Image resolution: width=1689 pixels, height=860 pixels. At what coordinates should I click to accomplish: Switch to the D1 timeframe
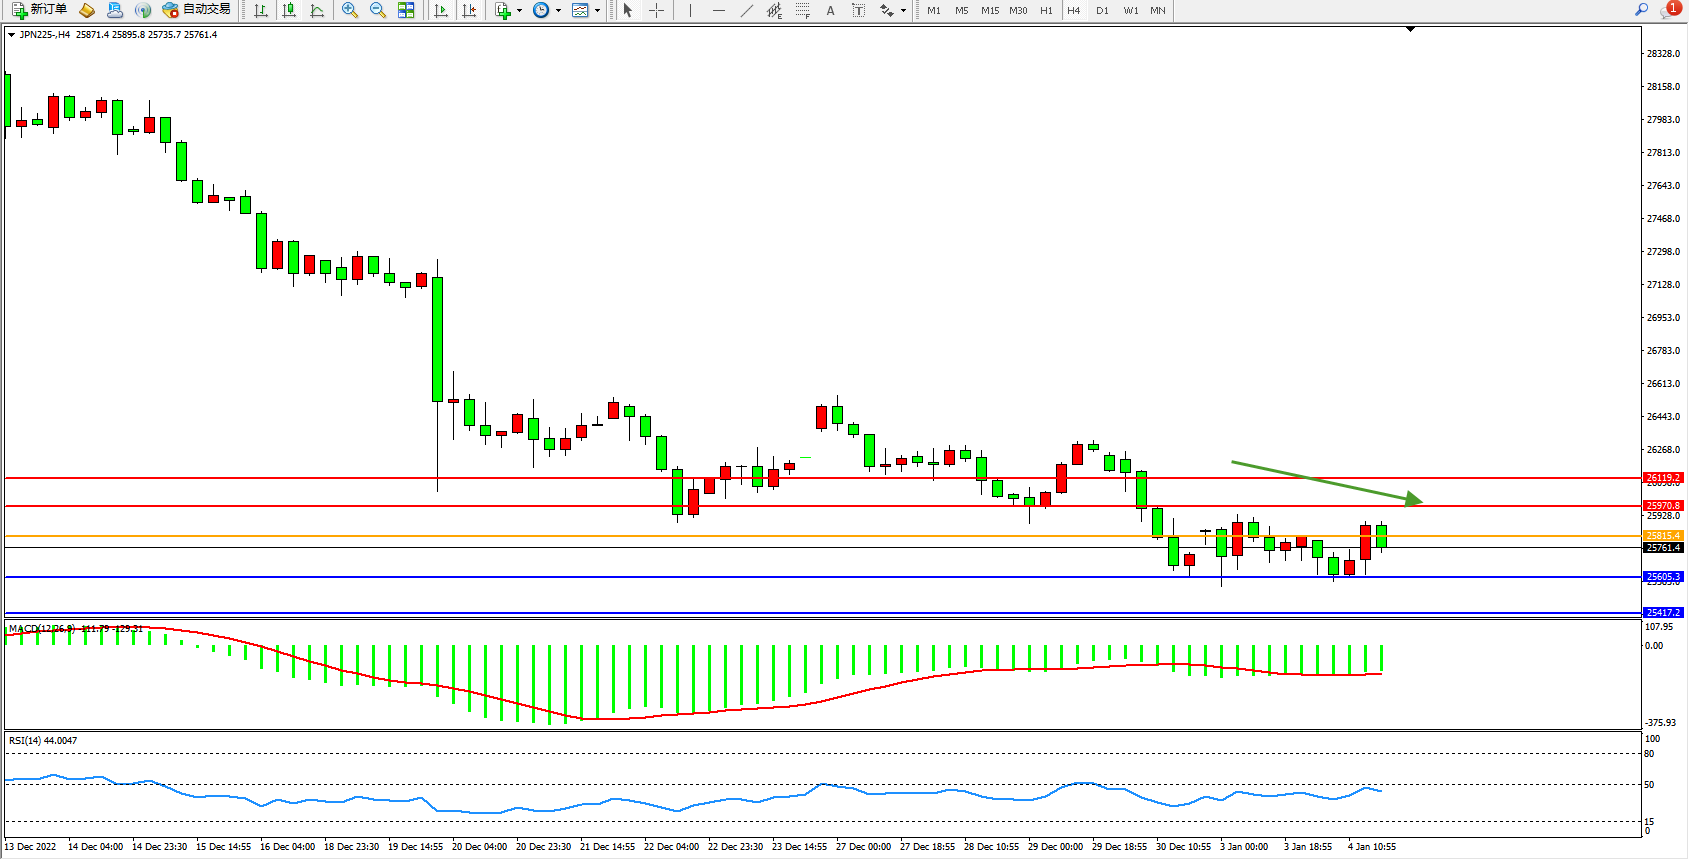coord(1102,10)
